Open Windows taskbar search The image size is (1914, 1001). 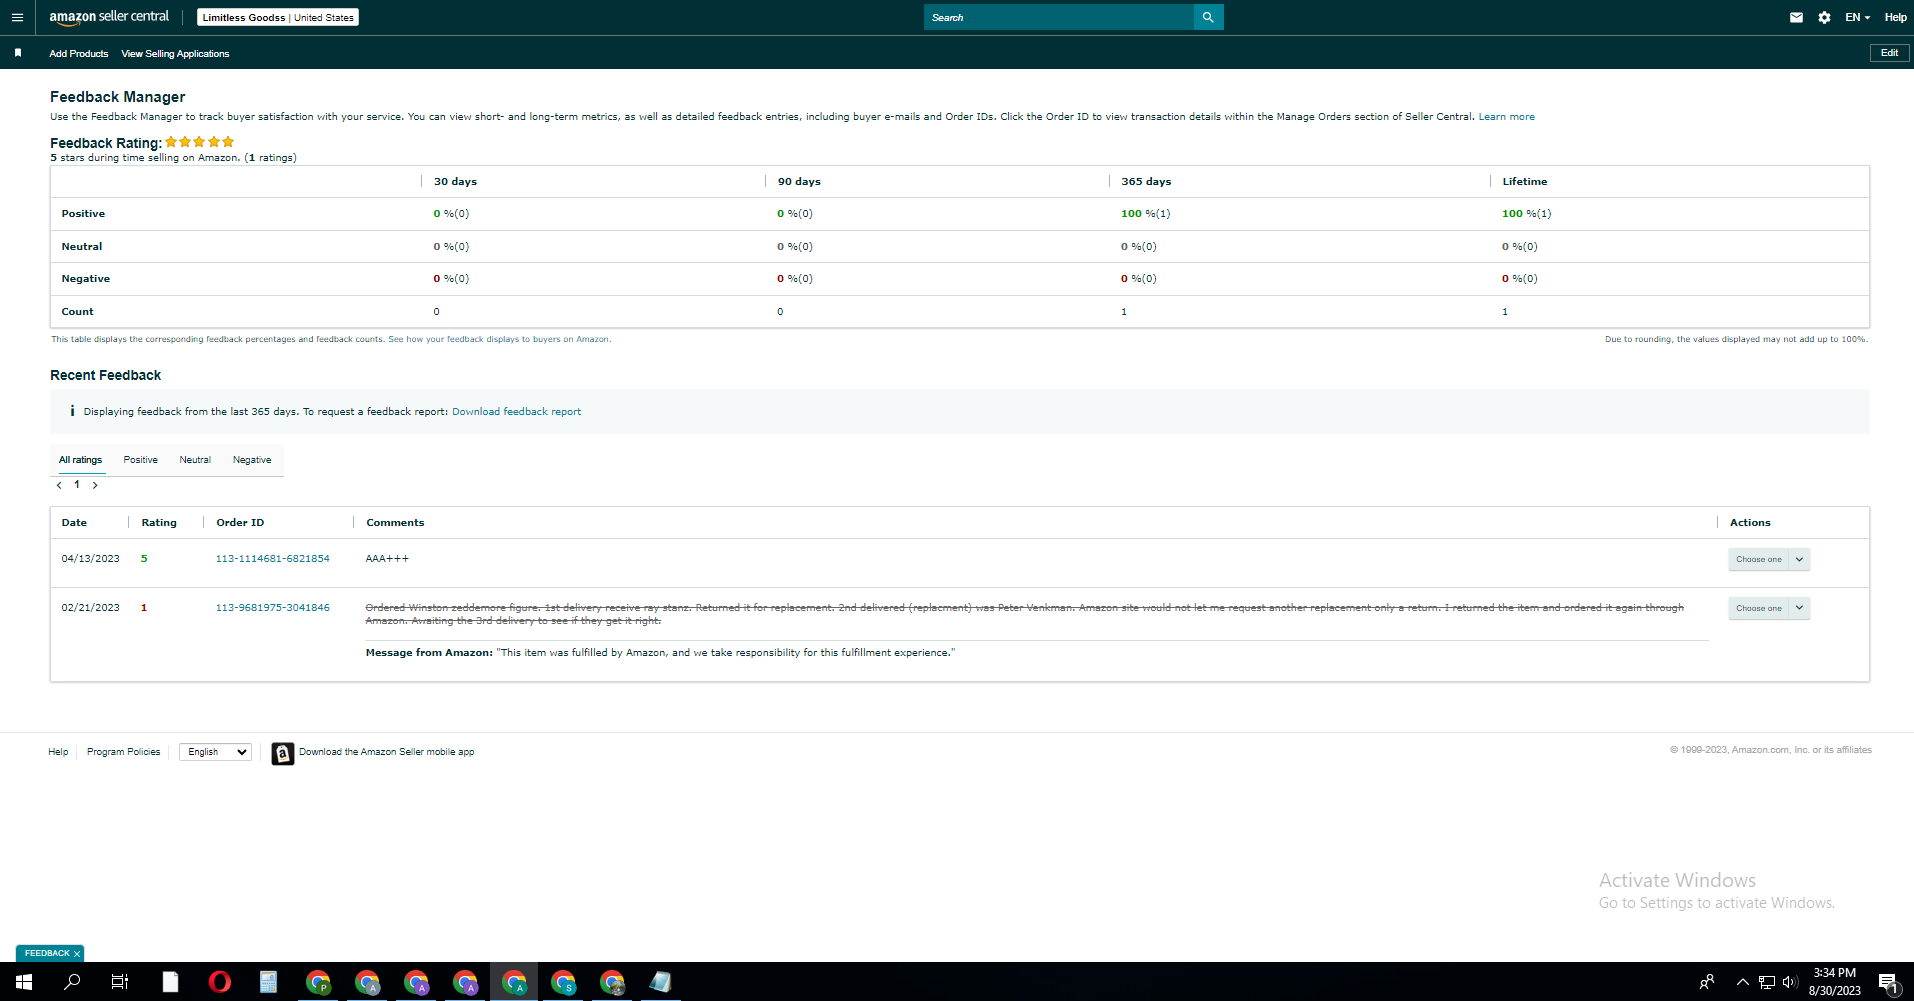coord(72,982)
